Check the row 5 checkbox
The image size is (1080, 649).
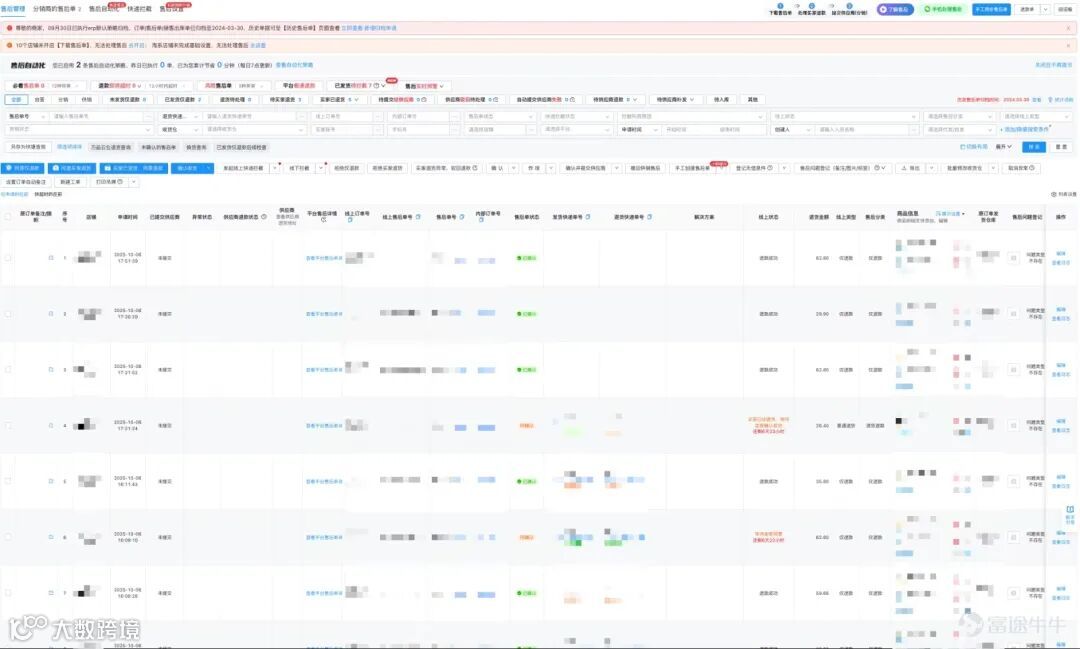point(8,481)
